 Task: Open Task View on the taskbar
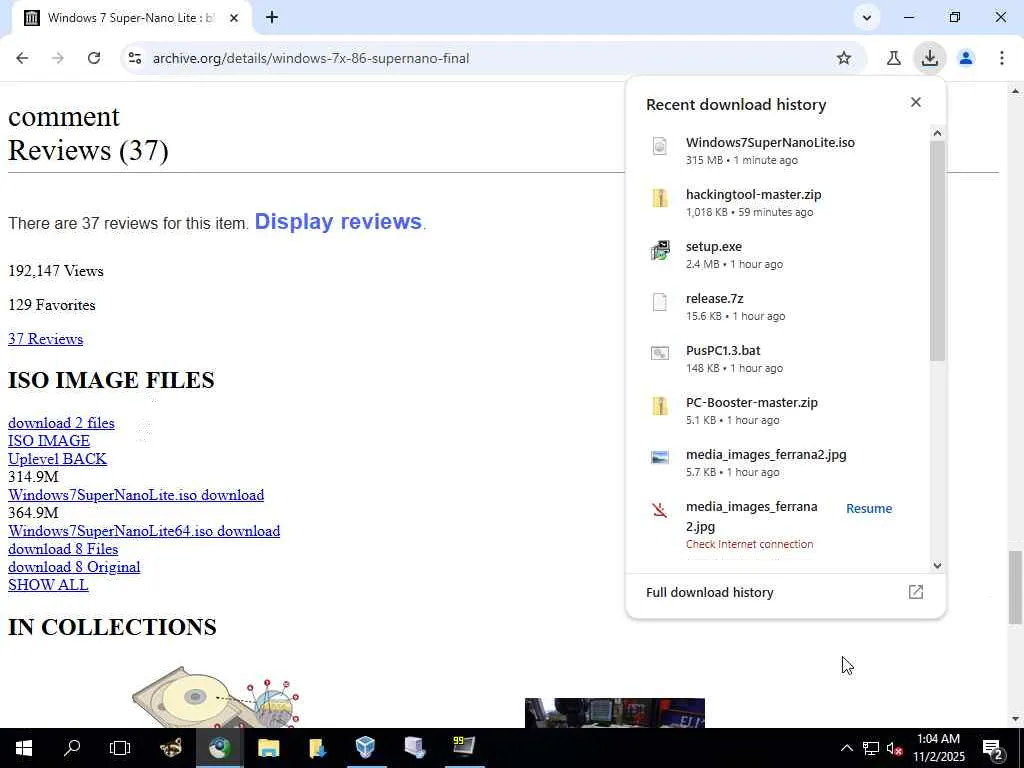coord(120,748)
